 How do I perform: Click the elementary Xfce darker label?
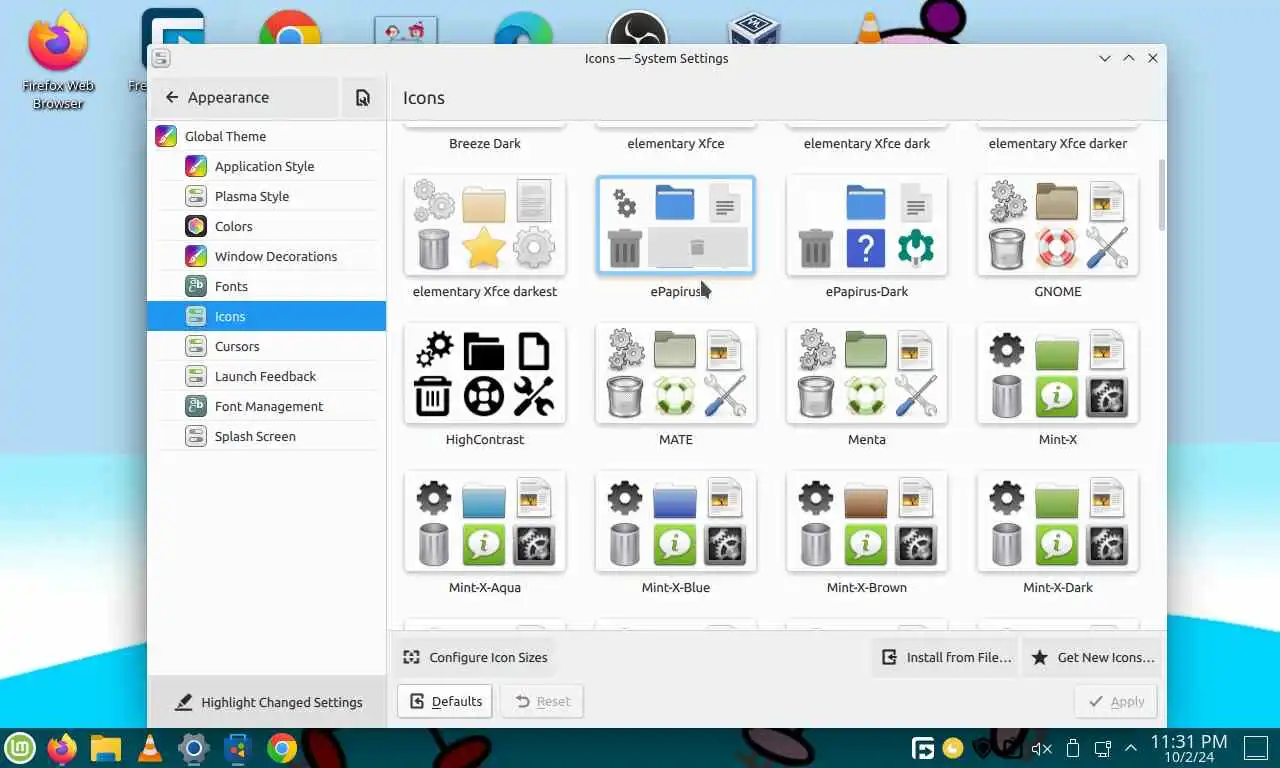[1058, 143]
